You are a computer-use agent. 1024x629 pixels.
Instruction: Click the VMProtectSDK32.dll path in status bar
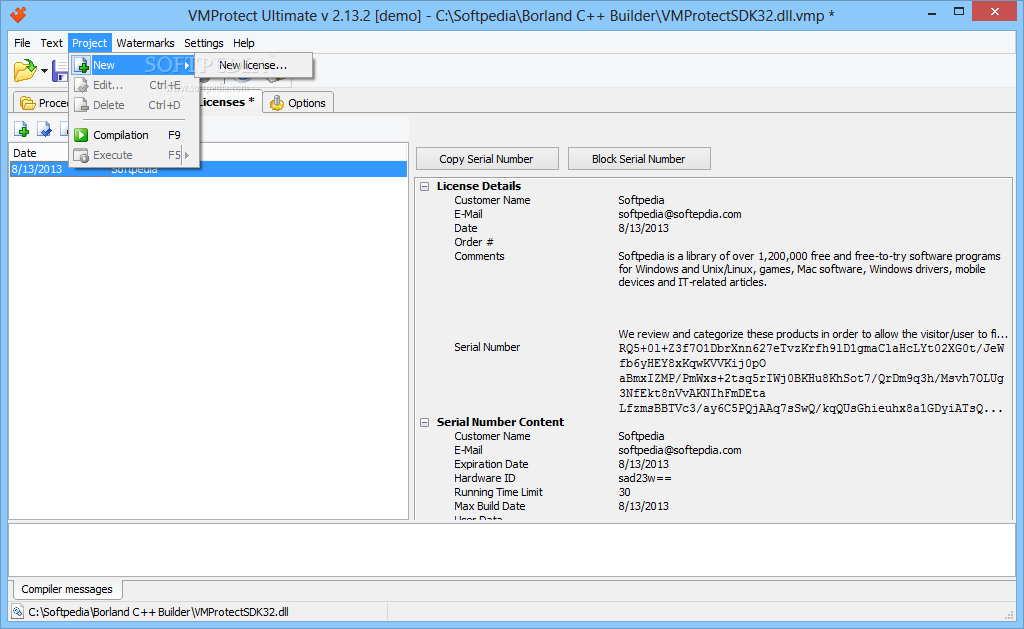tap(159, 612)
